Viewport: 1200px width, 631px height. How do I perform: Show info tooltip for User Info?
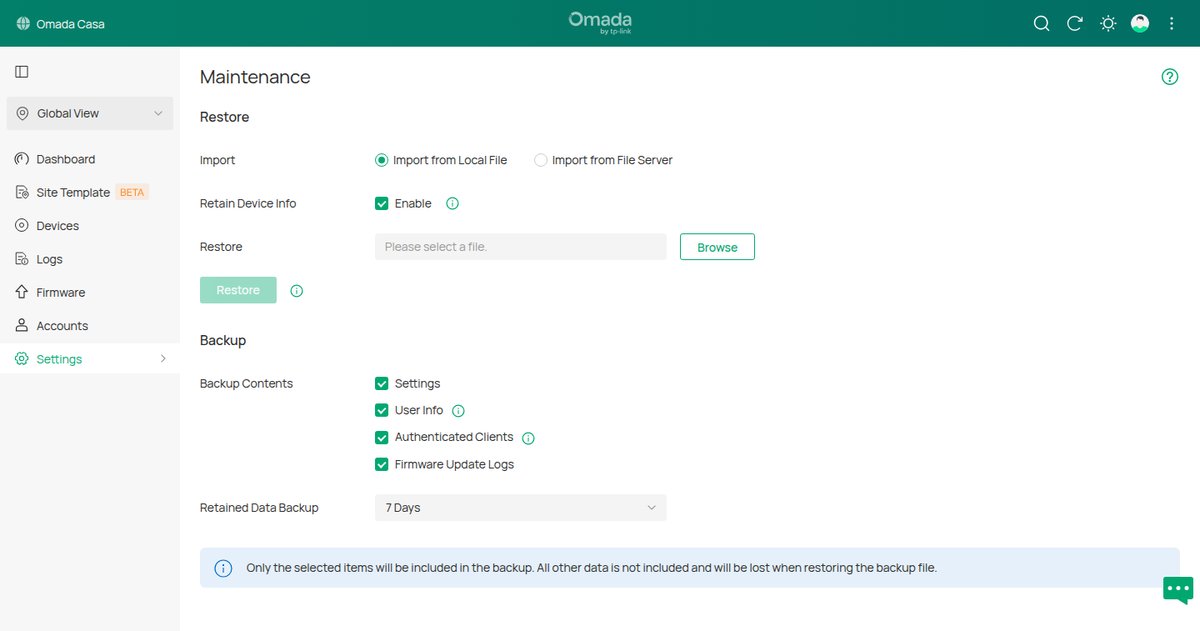tap(459, 411)
